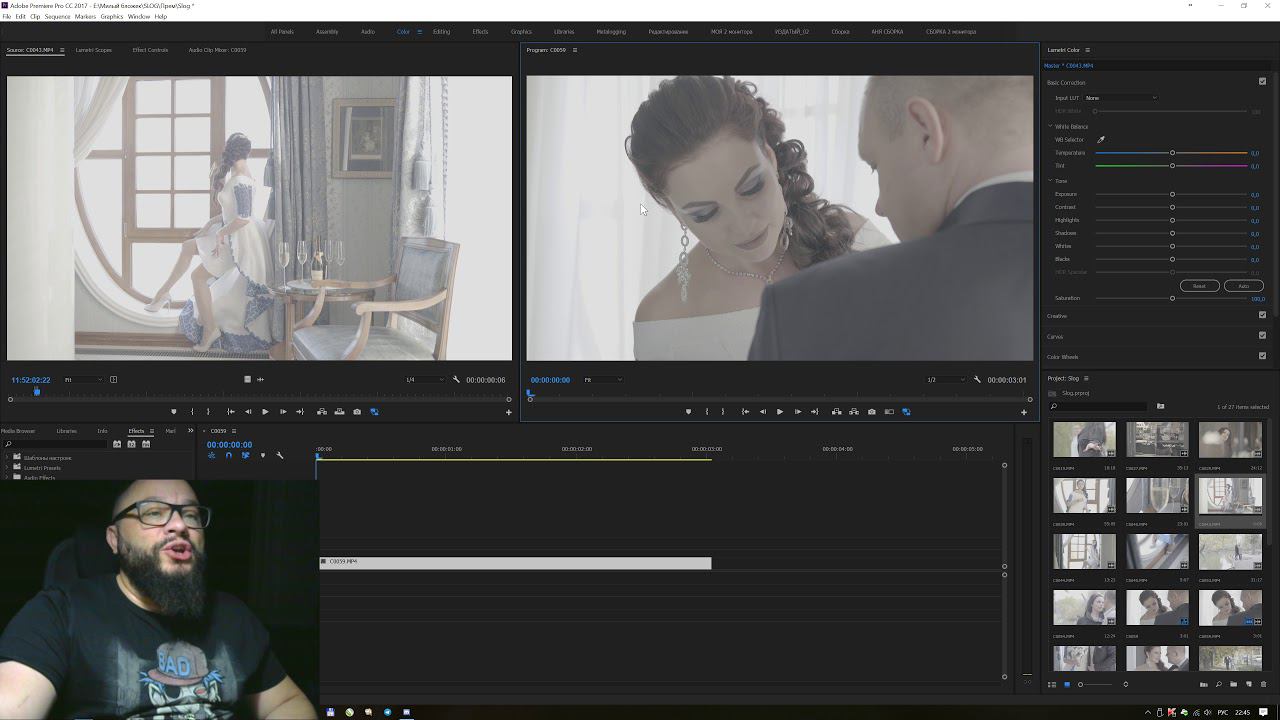
Task: Open Program monitor resolution 1/2 dropdown
Action: click(945, 380)
